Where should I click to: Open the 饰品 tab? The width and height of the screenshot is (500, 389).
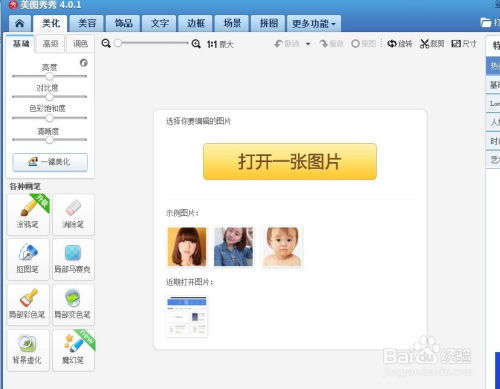tap(123, 23)
